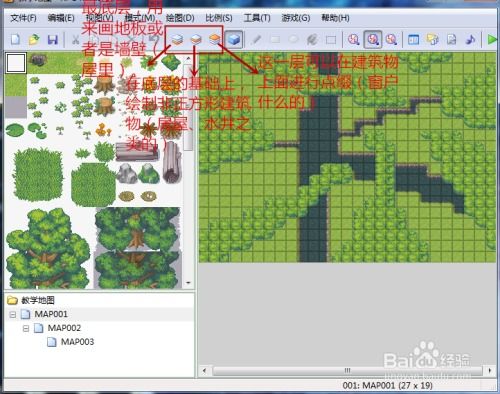The height and width of the screenshot is (394, 500).
Task: Open the resource manager icon
Action: tap(432, 40)
